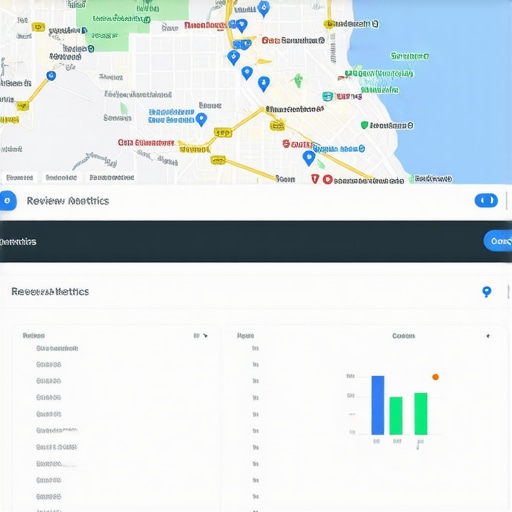
Task: Click the blue map pin beside the blue-labelled place
Action: pyautogui.click(x=201, y=119)
